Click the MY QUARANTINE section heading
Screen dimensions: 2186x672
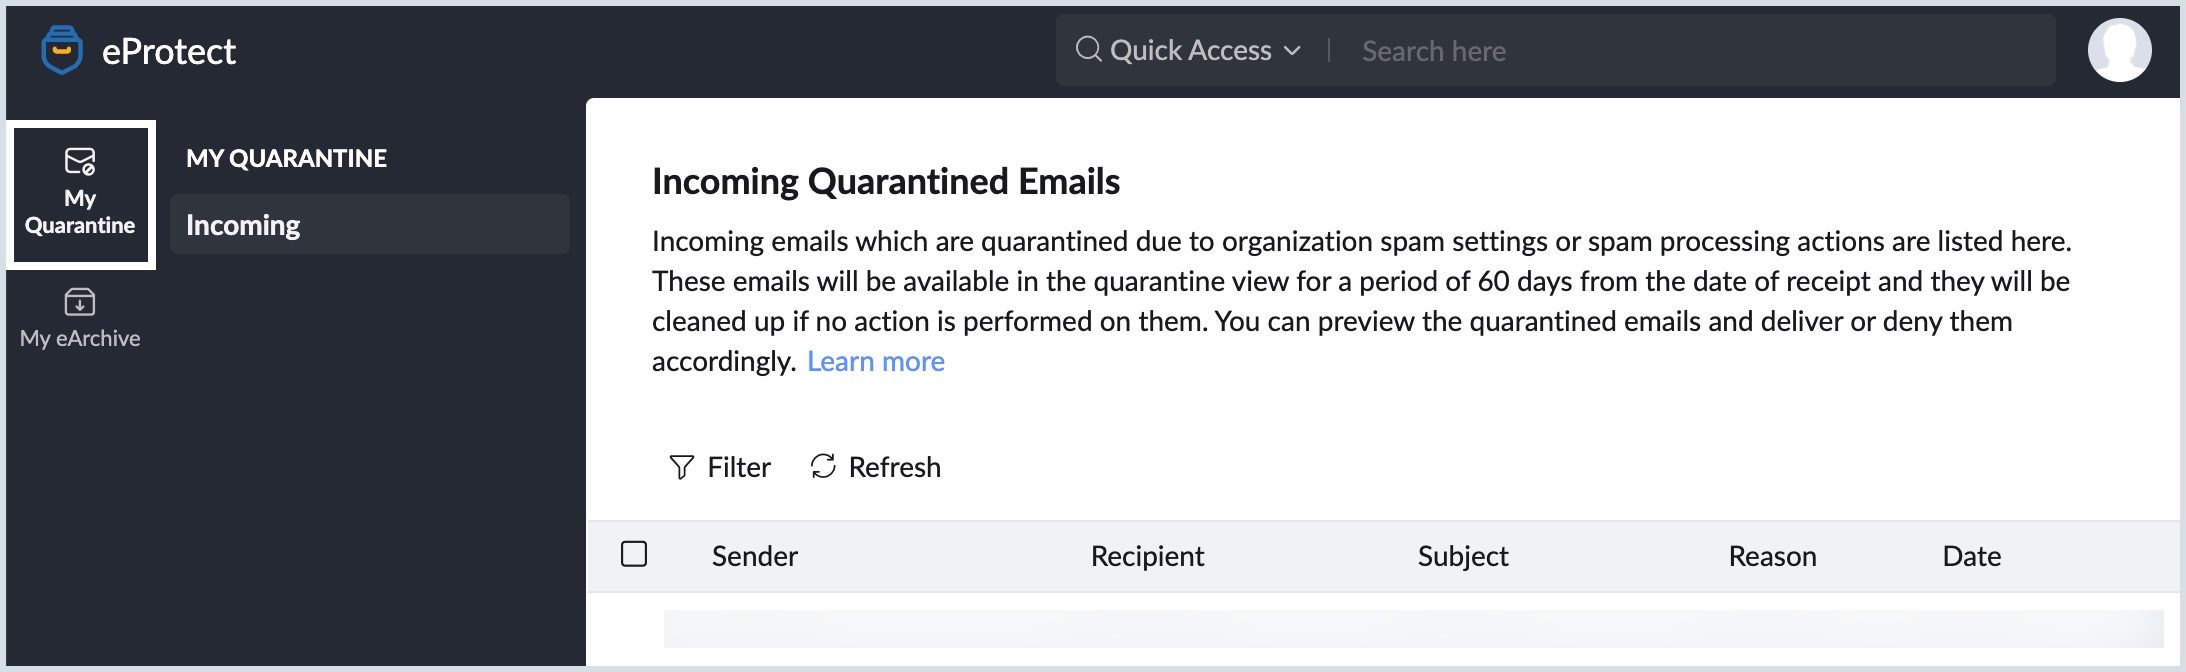tap(286, 158)
